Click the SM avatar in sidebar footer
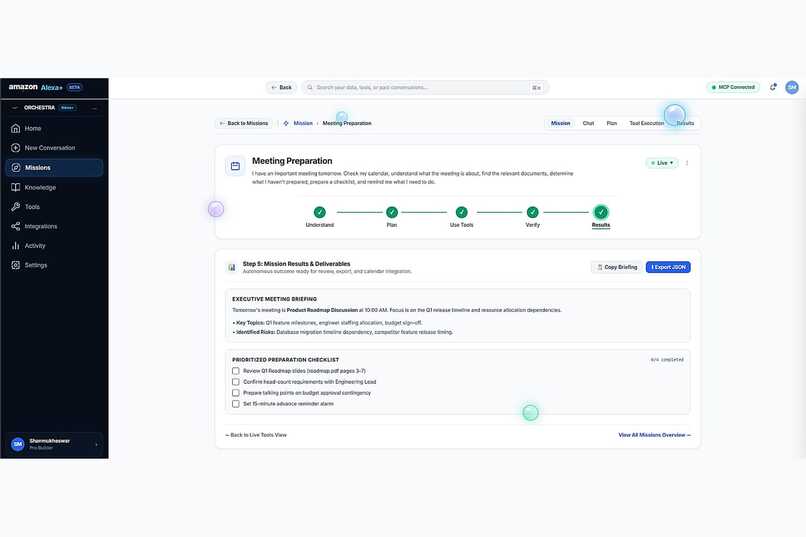 click(x=18, y=444)
